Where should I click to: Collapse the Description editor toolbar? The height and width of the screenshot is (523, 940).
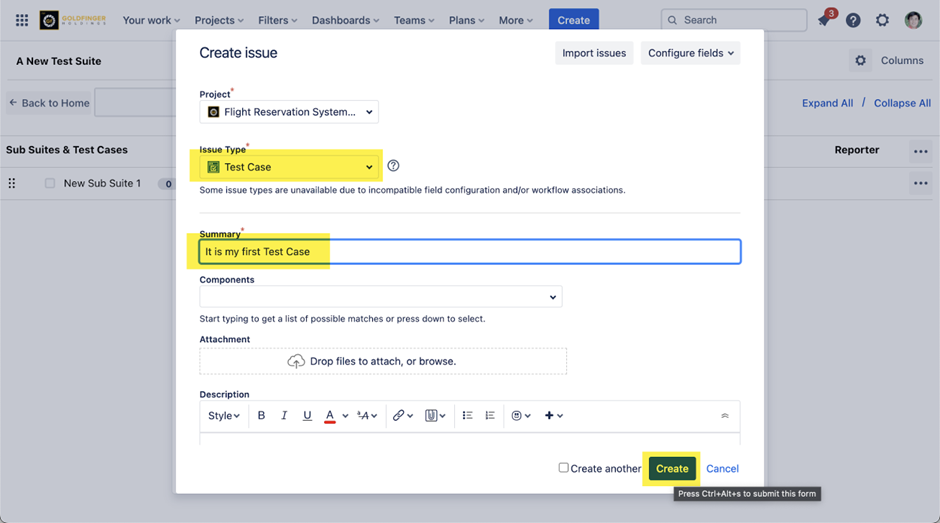click(725, 416)
